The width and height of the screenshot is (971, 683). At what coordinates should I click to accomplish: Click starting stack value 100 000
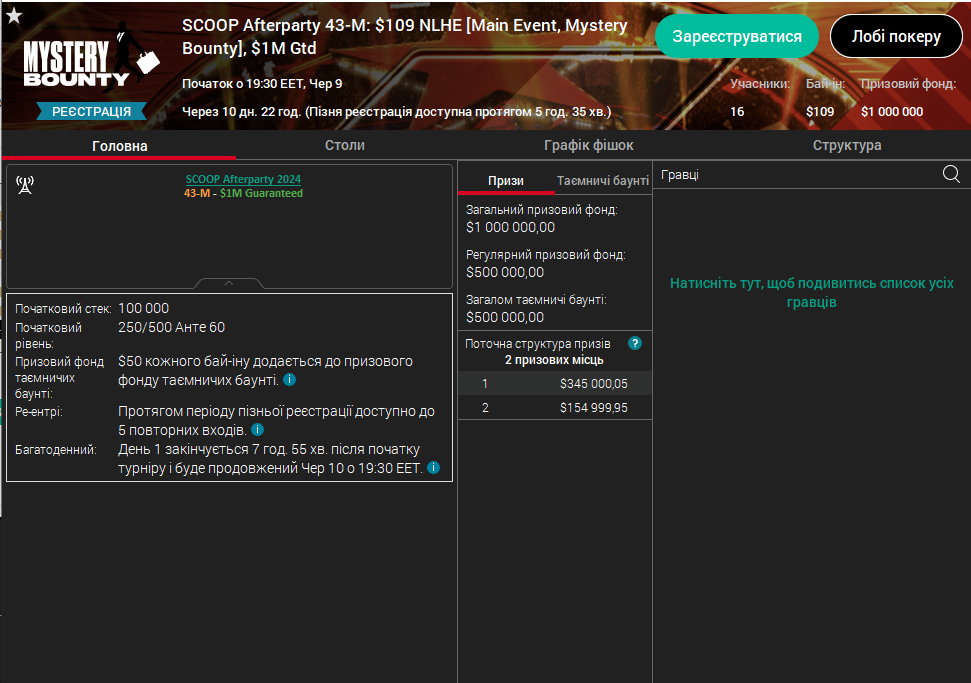144,308
